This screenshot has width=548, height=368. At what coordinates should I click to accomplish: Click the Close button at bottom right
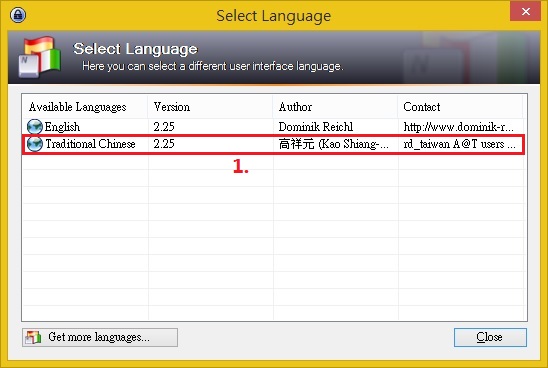(x=490, y=337)
